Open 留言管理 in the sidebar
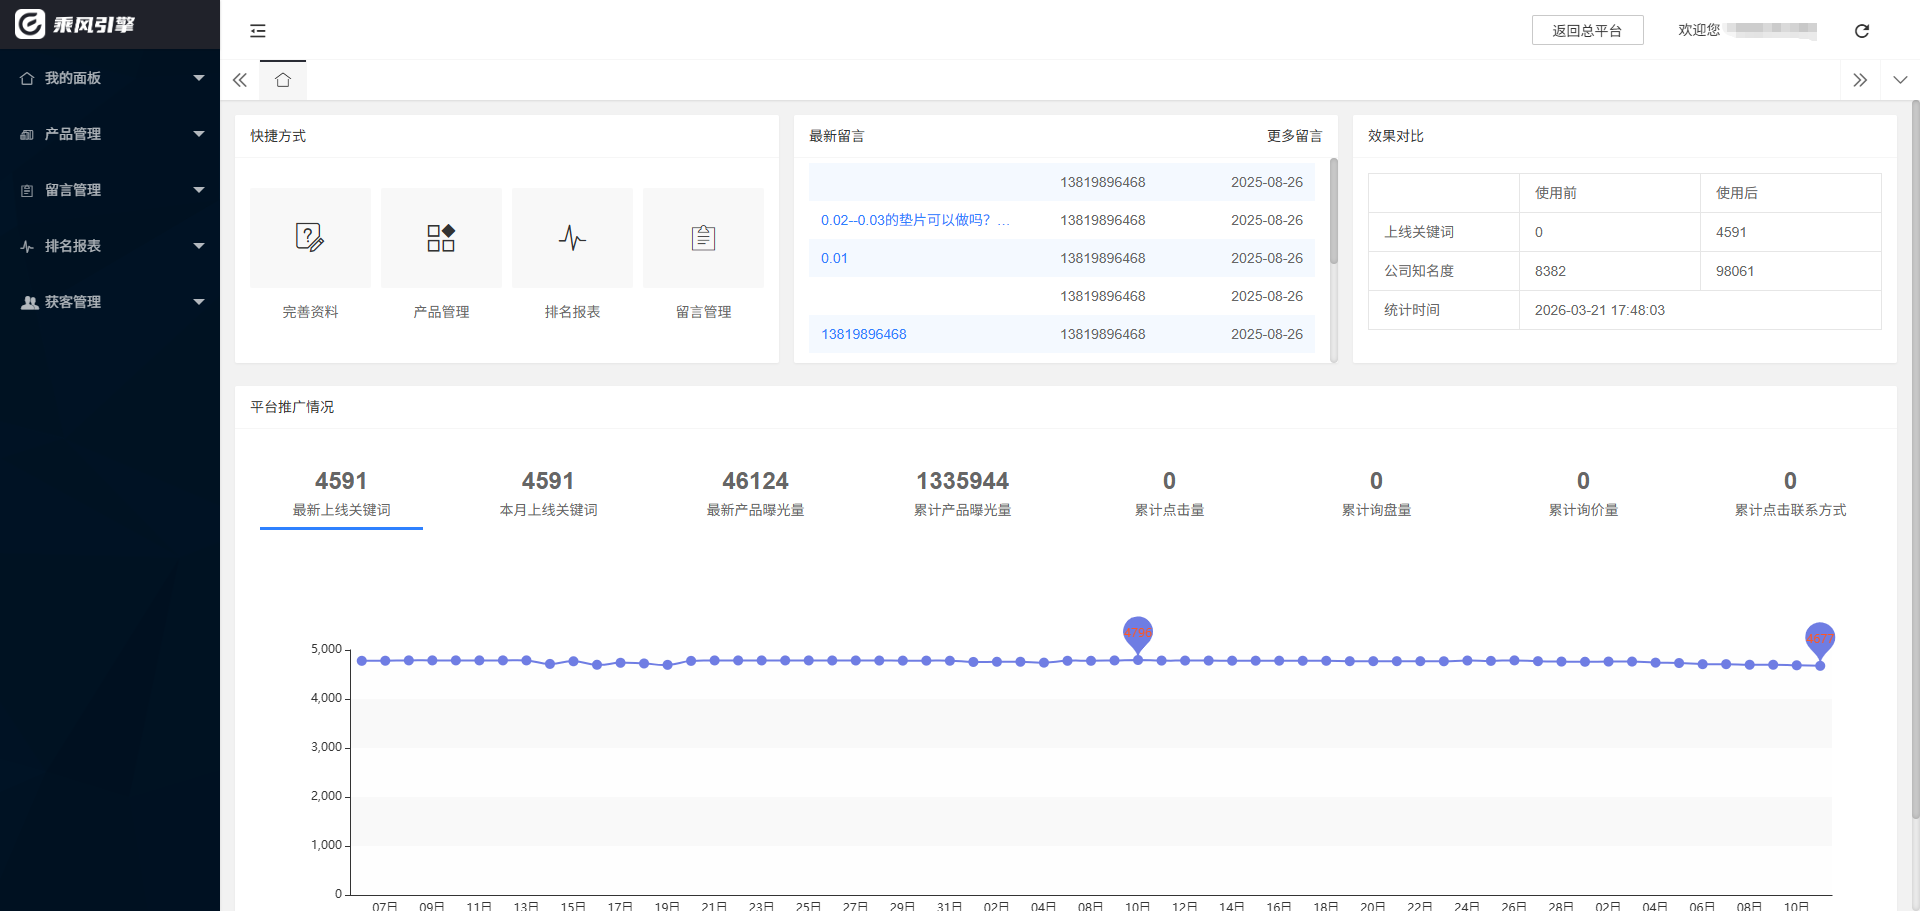 click(x=110, y=190)
